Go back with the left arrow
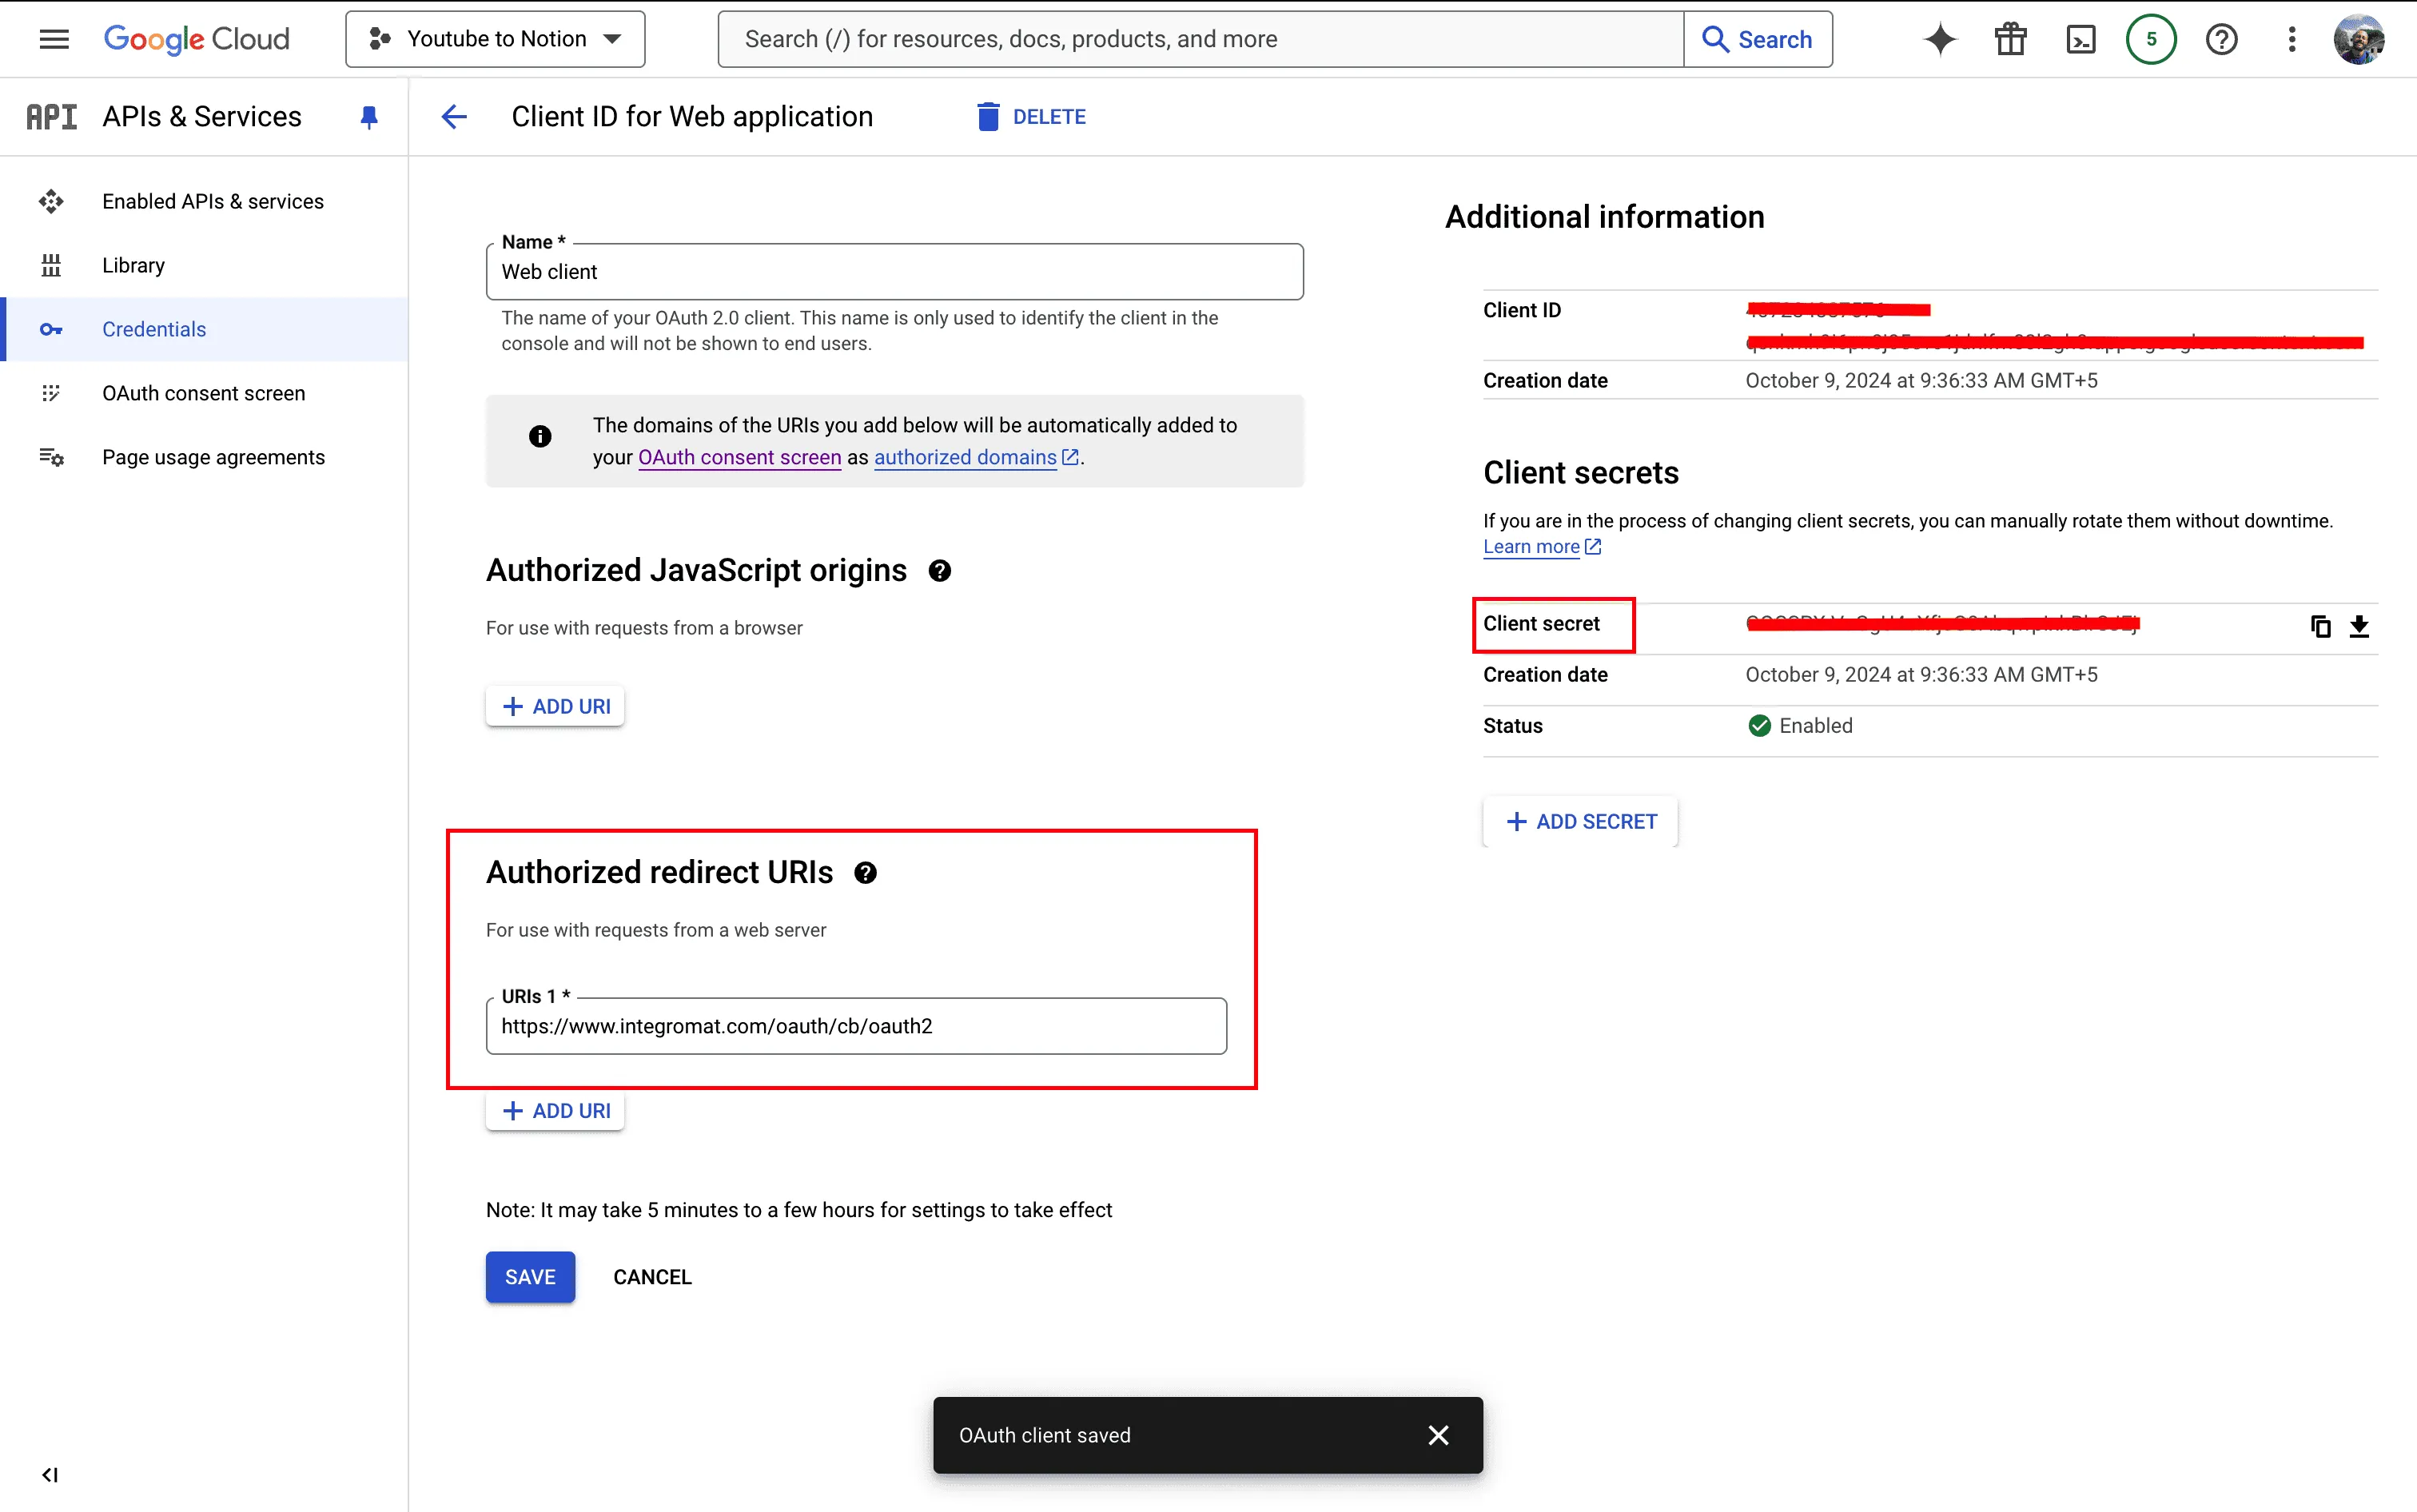 tap(454, 117)
